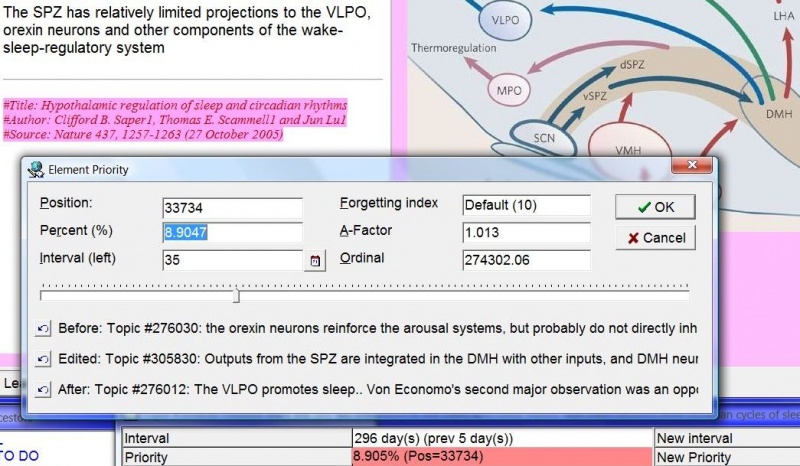800x466 pixels.
Task: Select the After: Topic #276012 line
Action: click(x=378, y=389)
